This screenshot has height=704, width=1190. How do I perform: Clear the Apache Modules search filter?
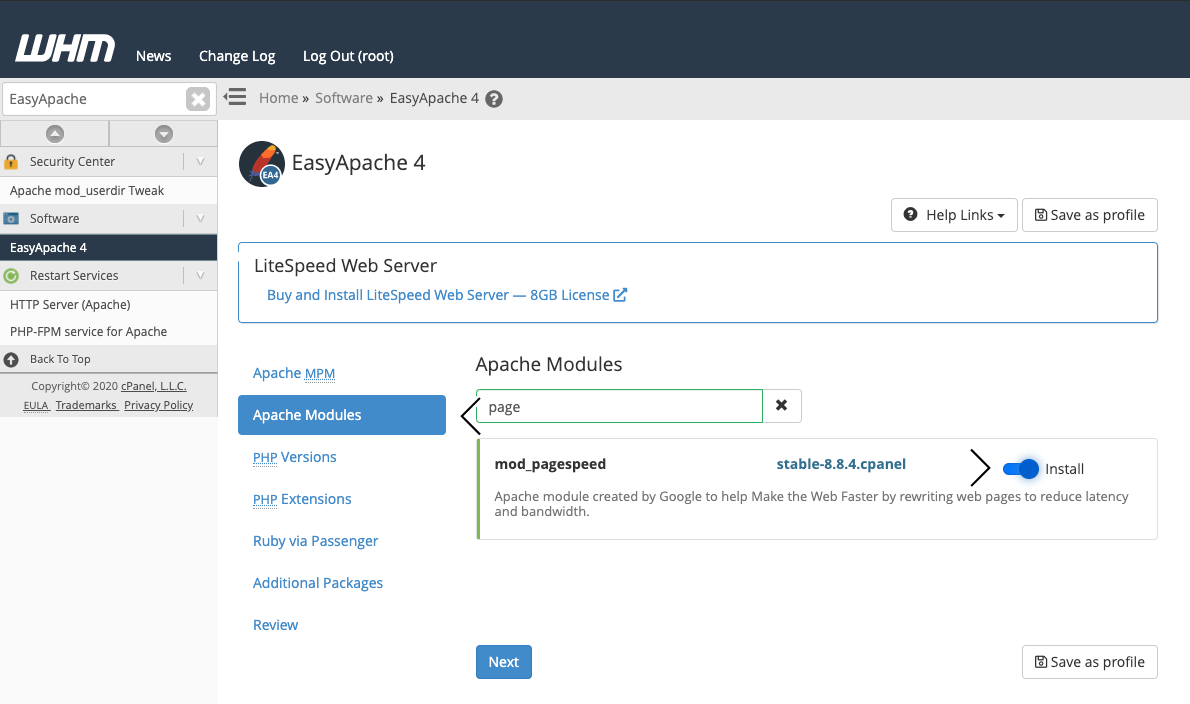click(782, 406)
